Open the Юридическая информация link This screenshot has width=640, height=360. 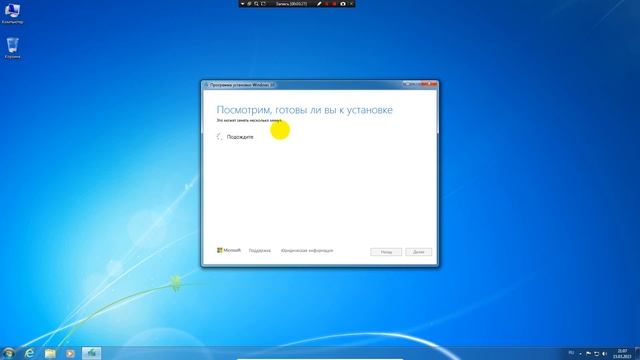307,251
